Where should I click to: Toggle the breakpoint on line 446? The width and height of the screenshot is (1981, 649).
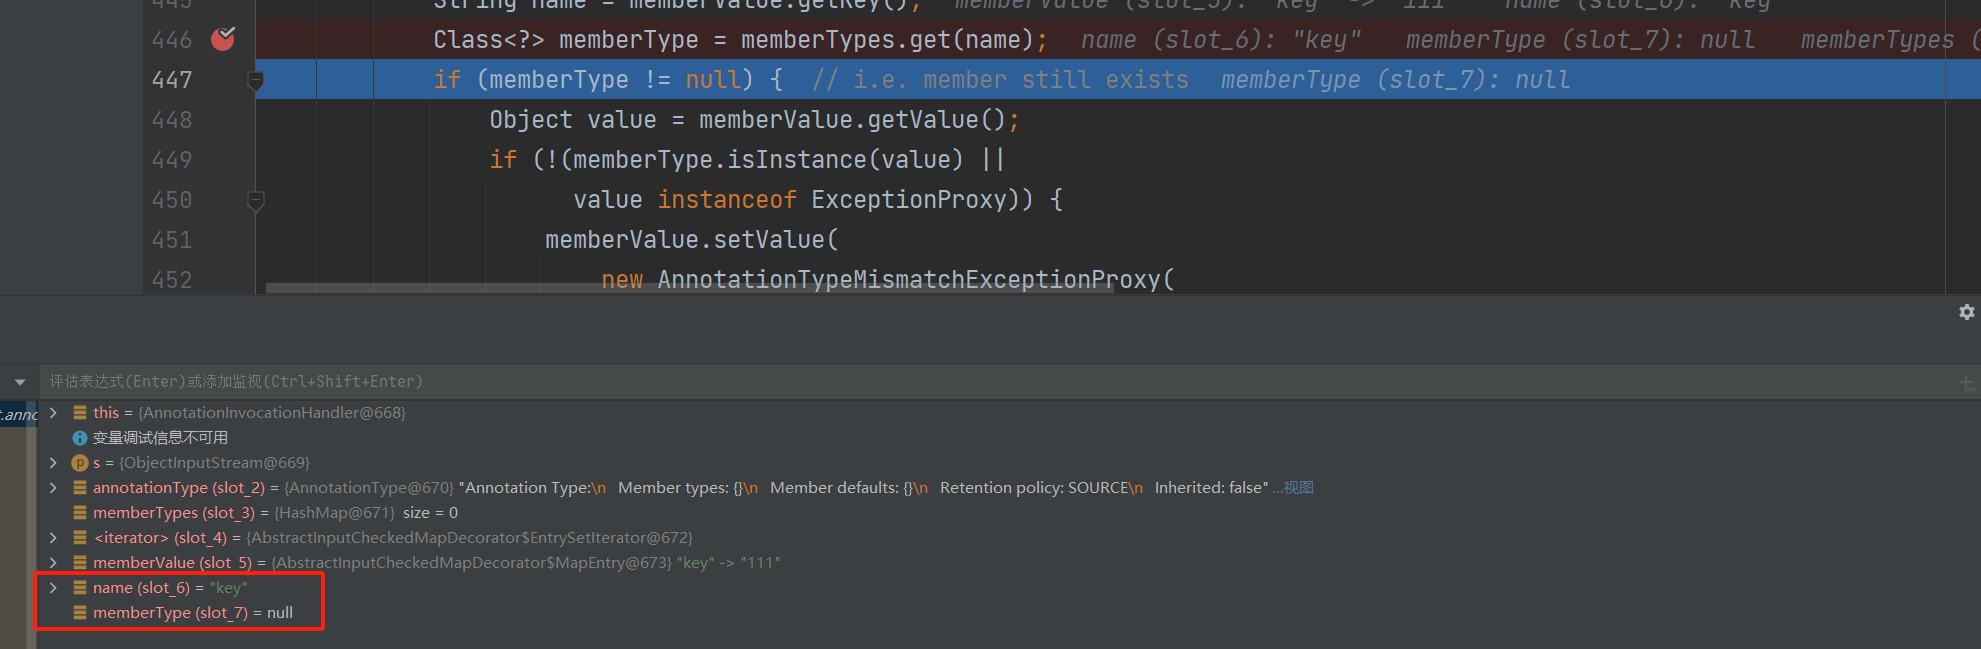tap(223, 40)
